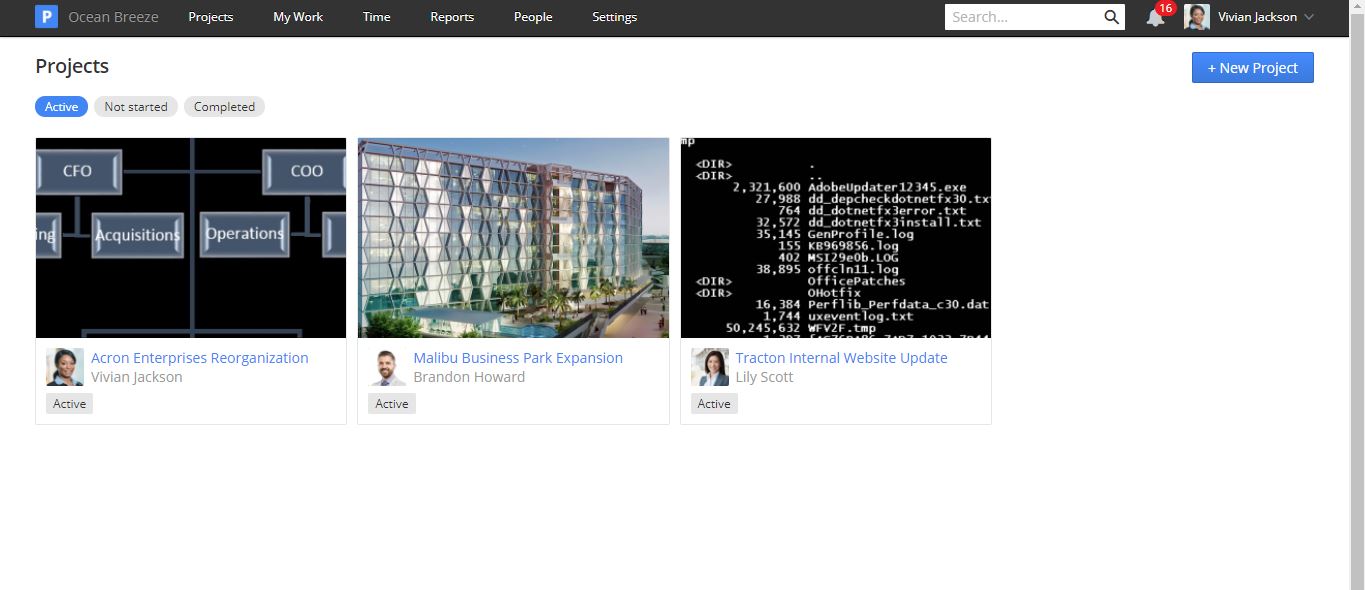Open the People menu
The image size is (1365, 590).
tap(533, 17)
